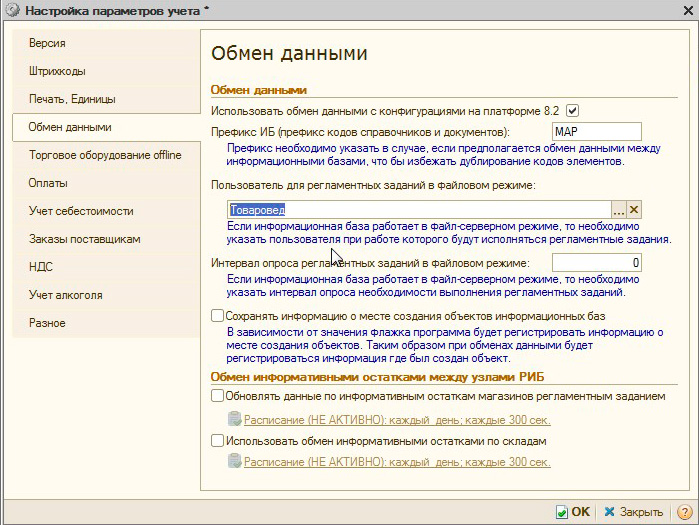This screenshot has height=525, width=699.
Task: Click the Префикс ИБ input field
Action: [x=596, y=132]
